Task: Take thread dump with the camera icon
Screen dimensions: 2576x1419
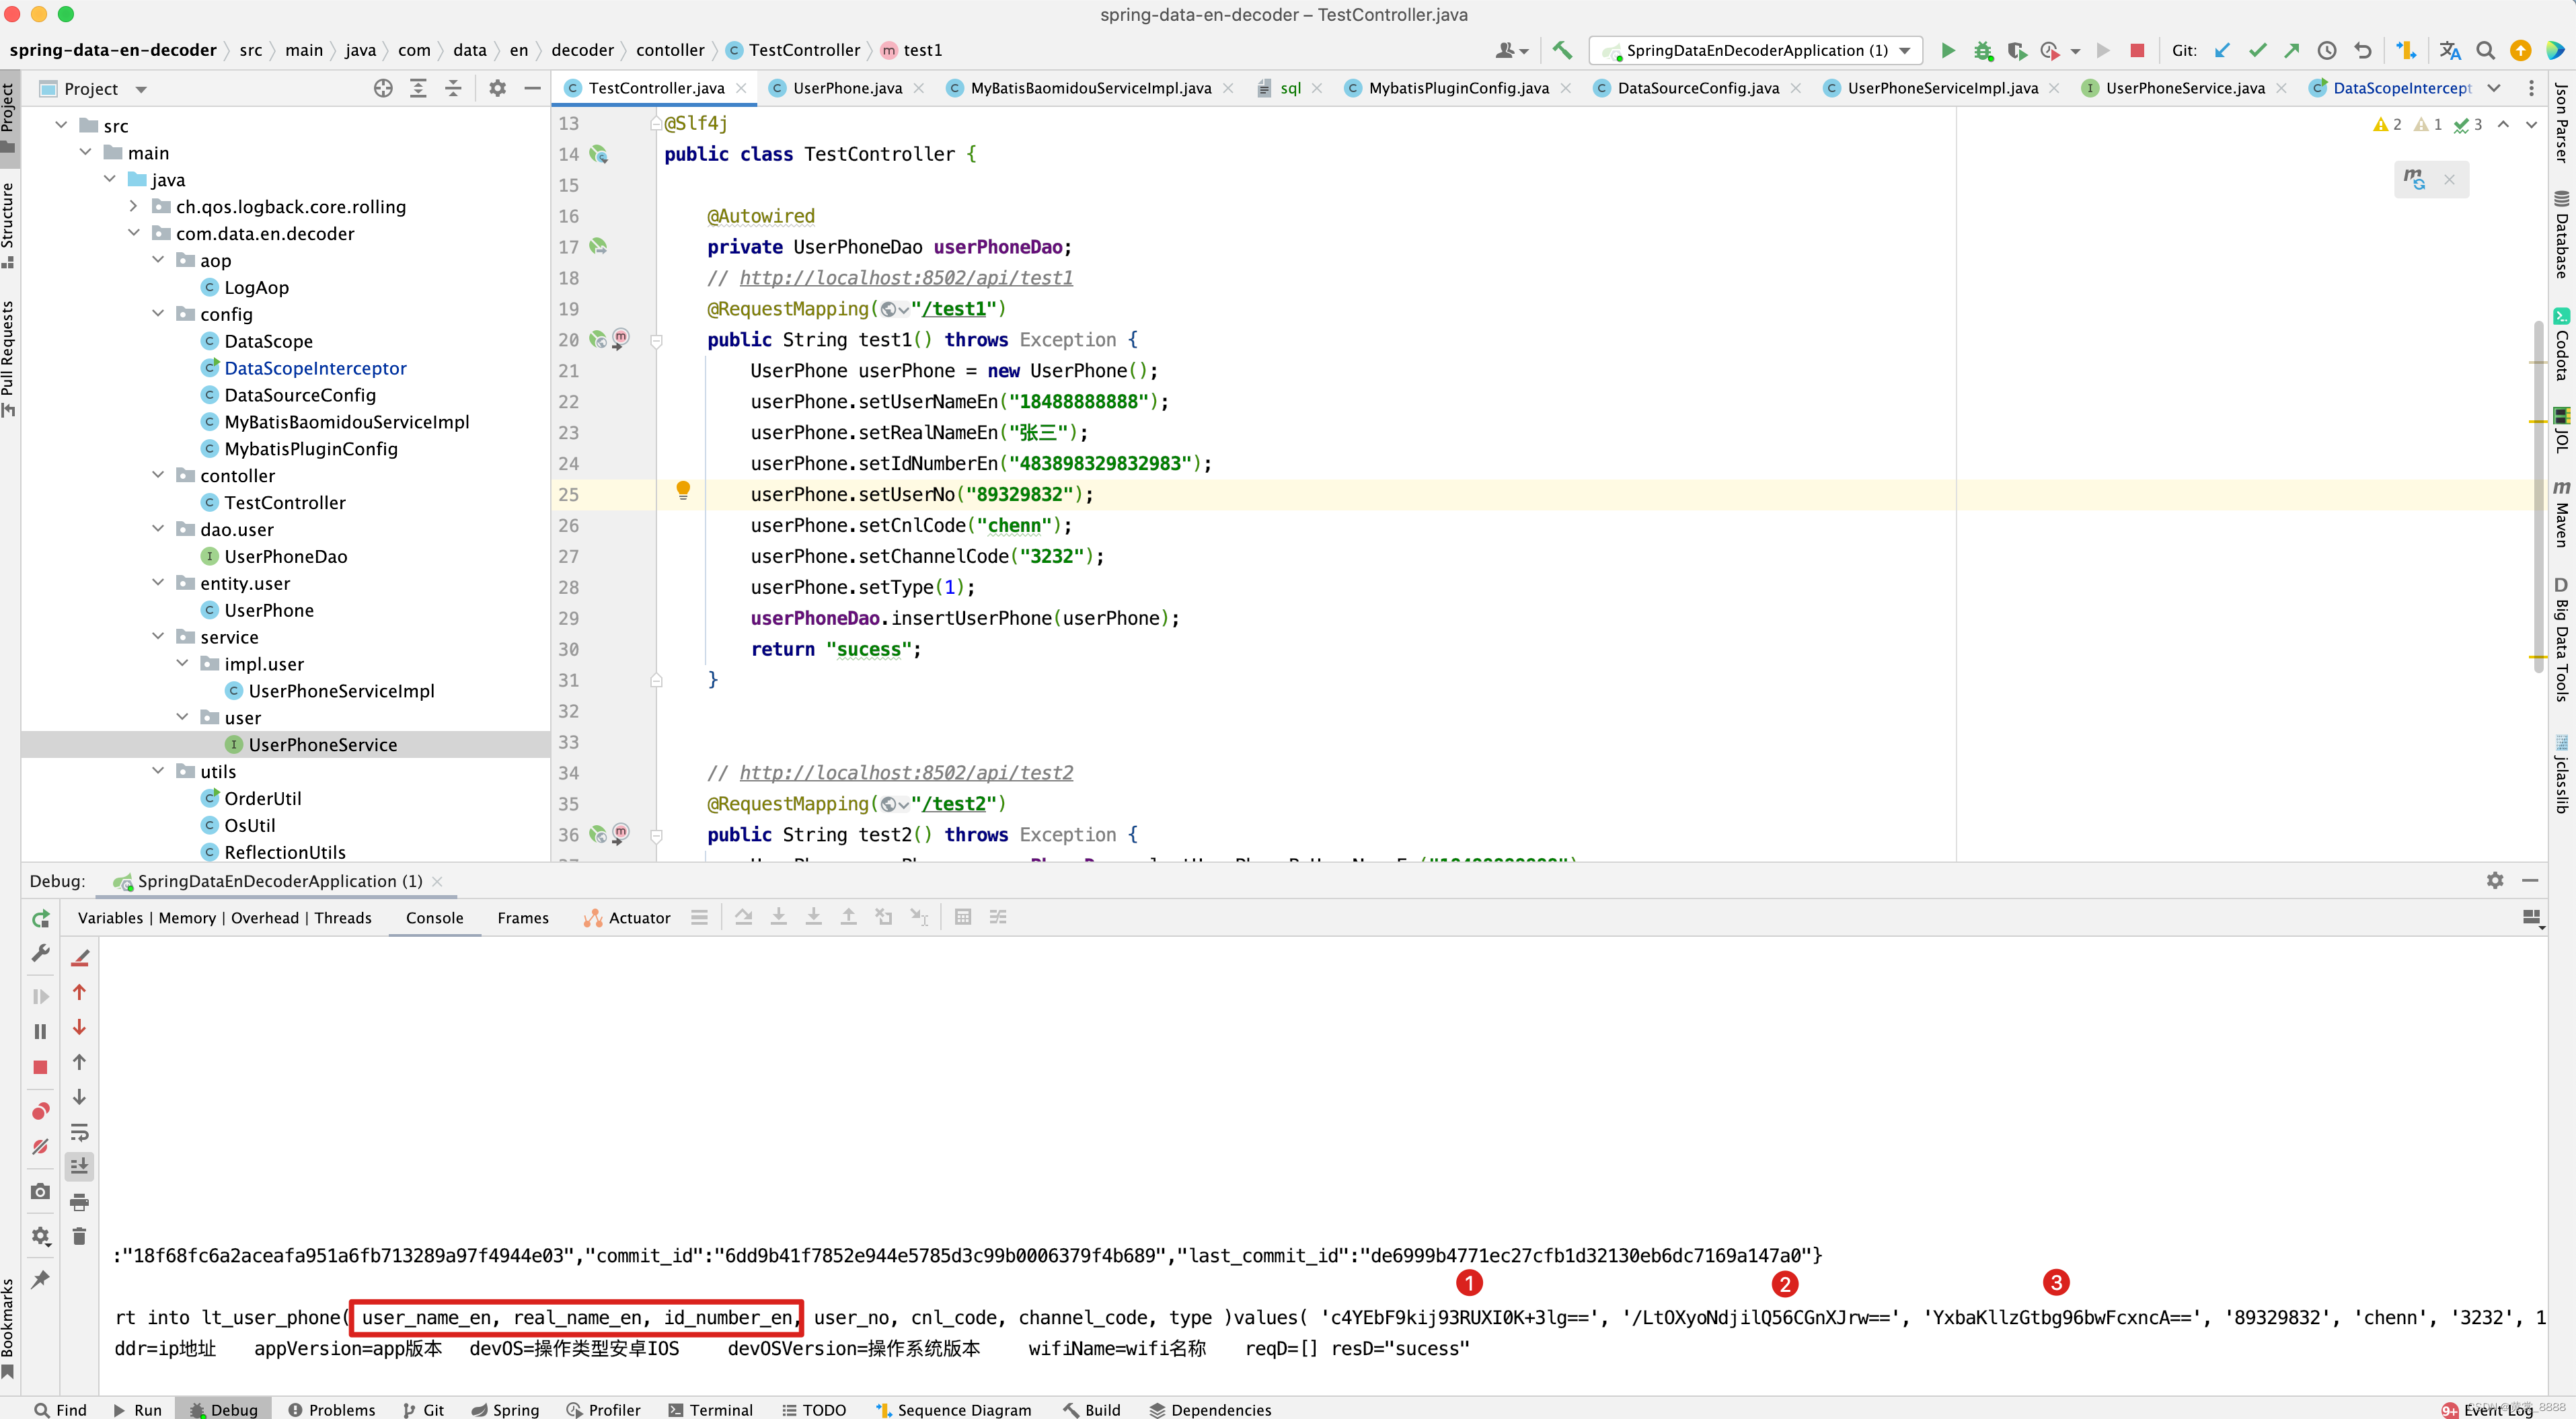Action: click(x=41, y=1191)
